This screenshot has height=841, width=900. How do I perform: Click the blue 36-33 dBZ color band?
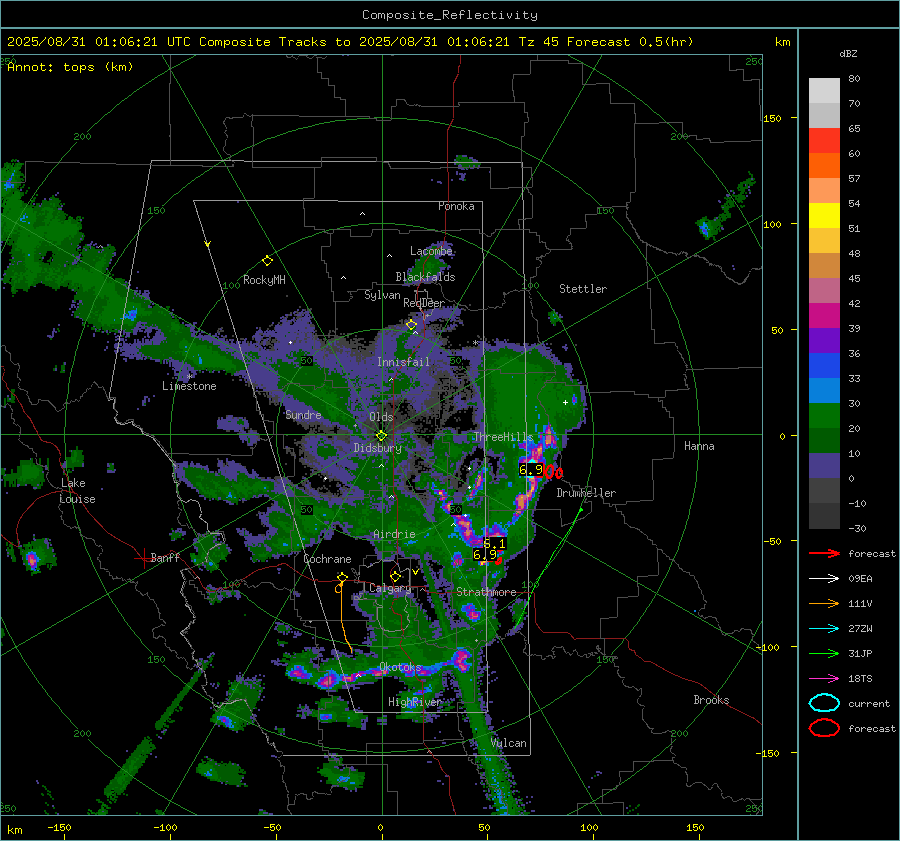824,366
